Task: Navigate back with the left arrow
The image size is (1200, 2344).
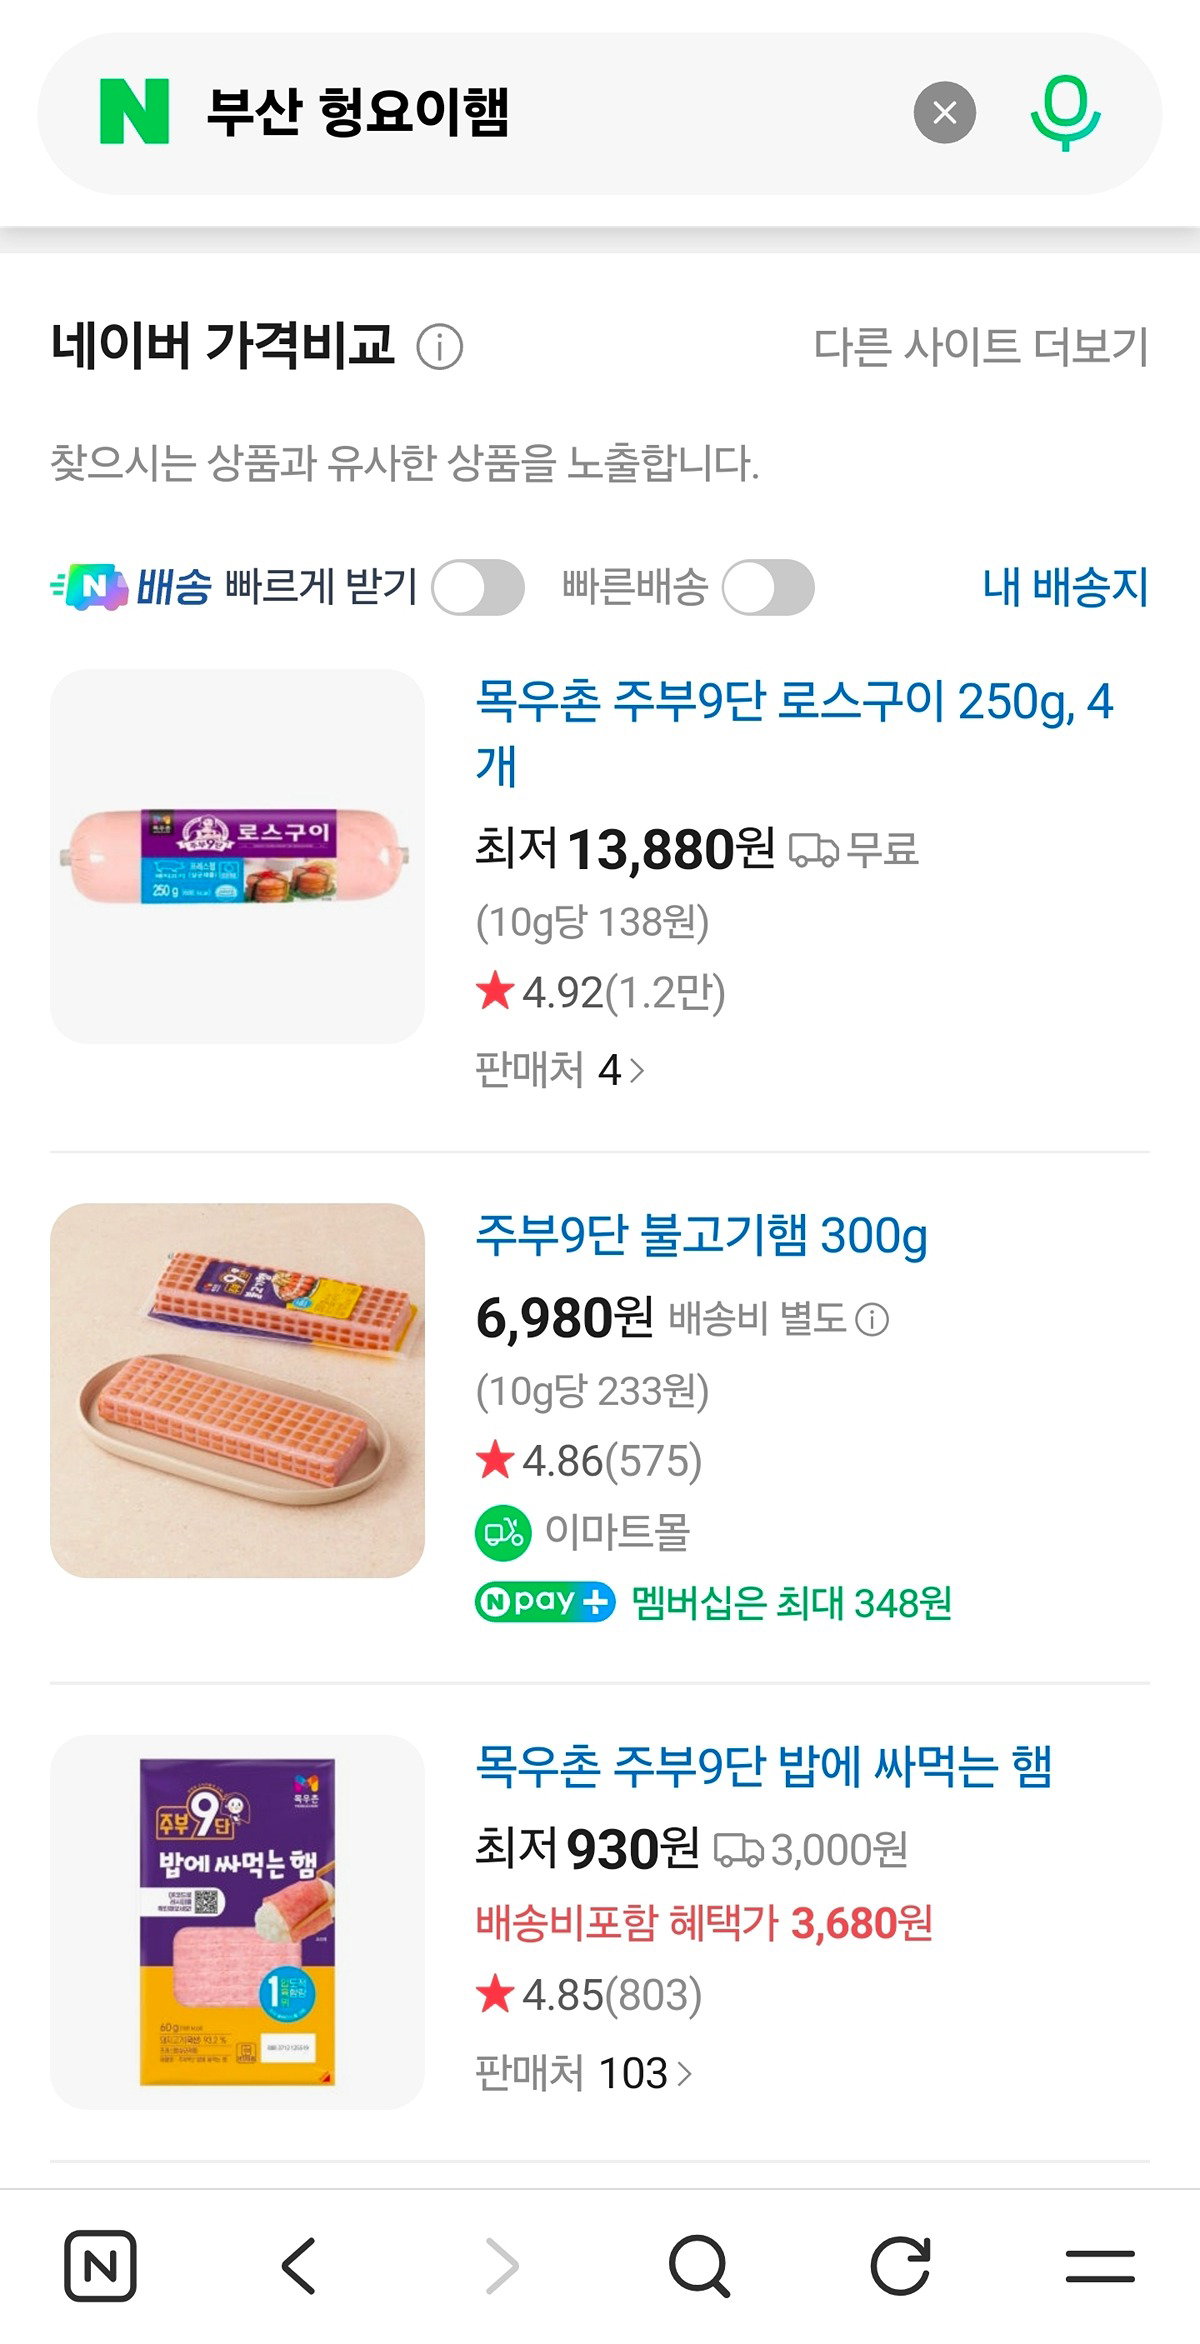Action: (x=299, y=2265)
